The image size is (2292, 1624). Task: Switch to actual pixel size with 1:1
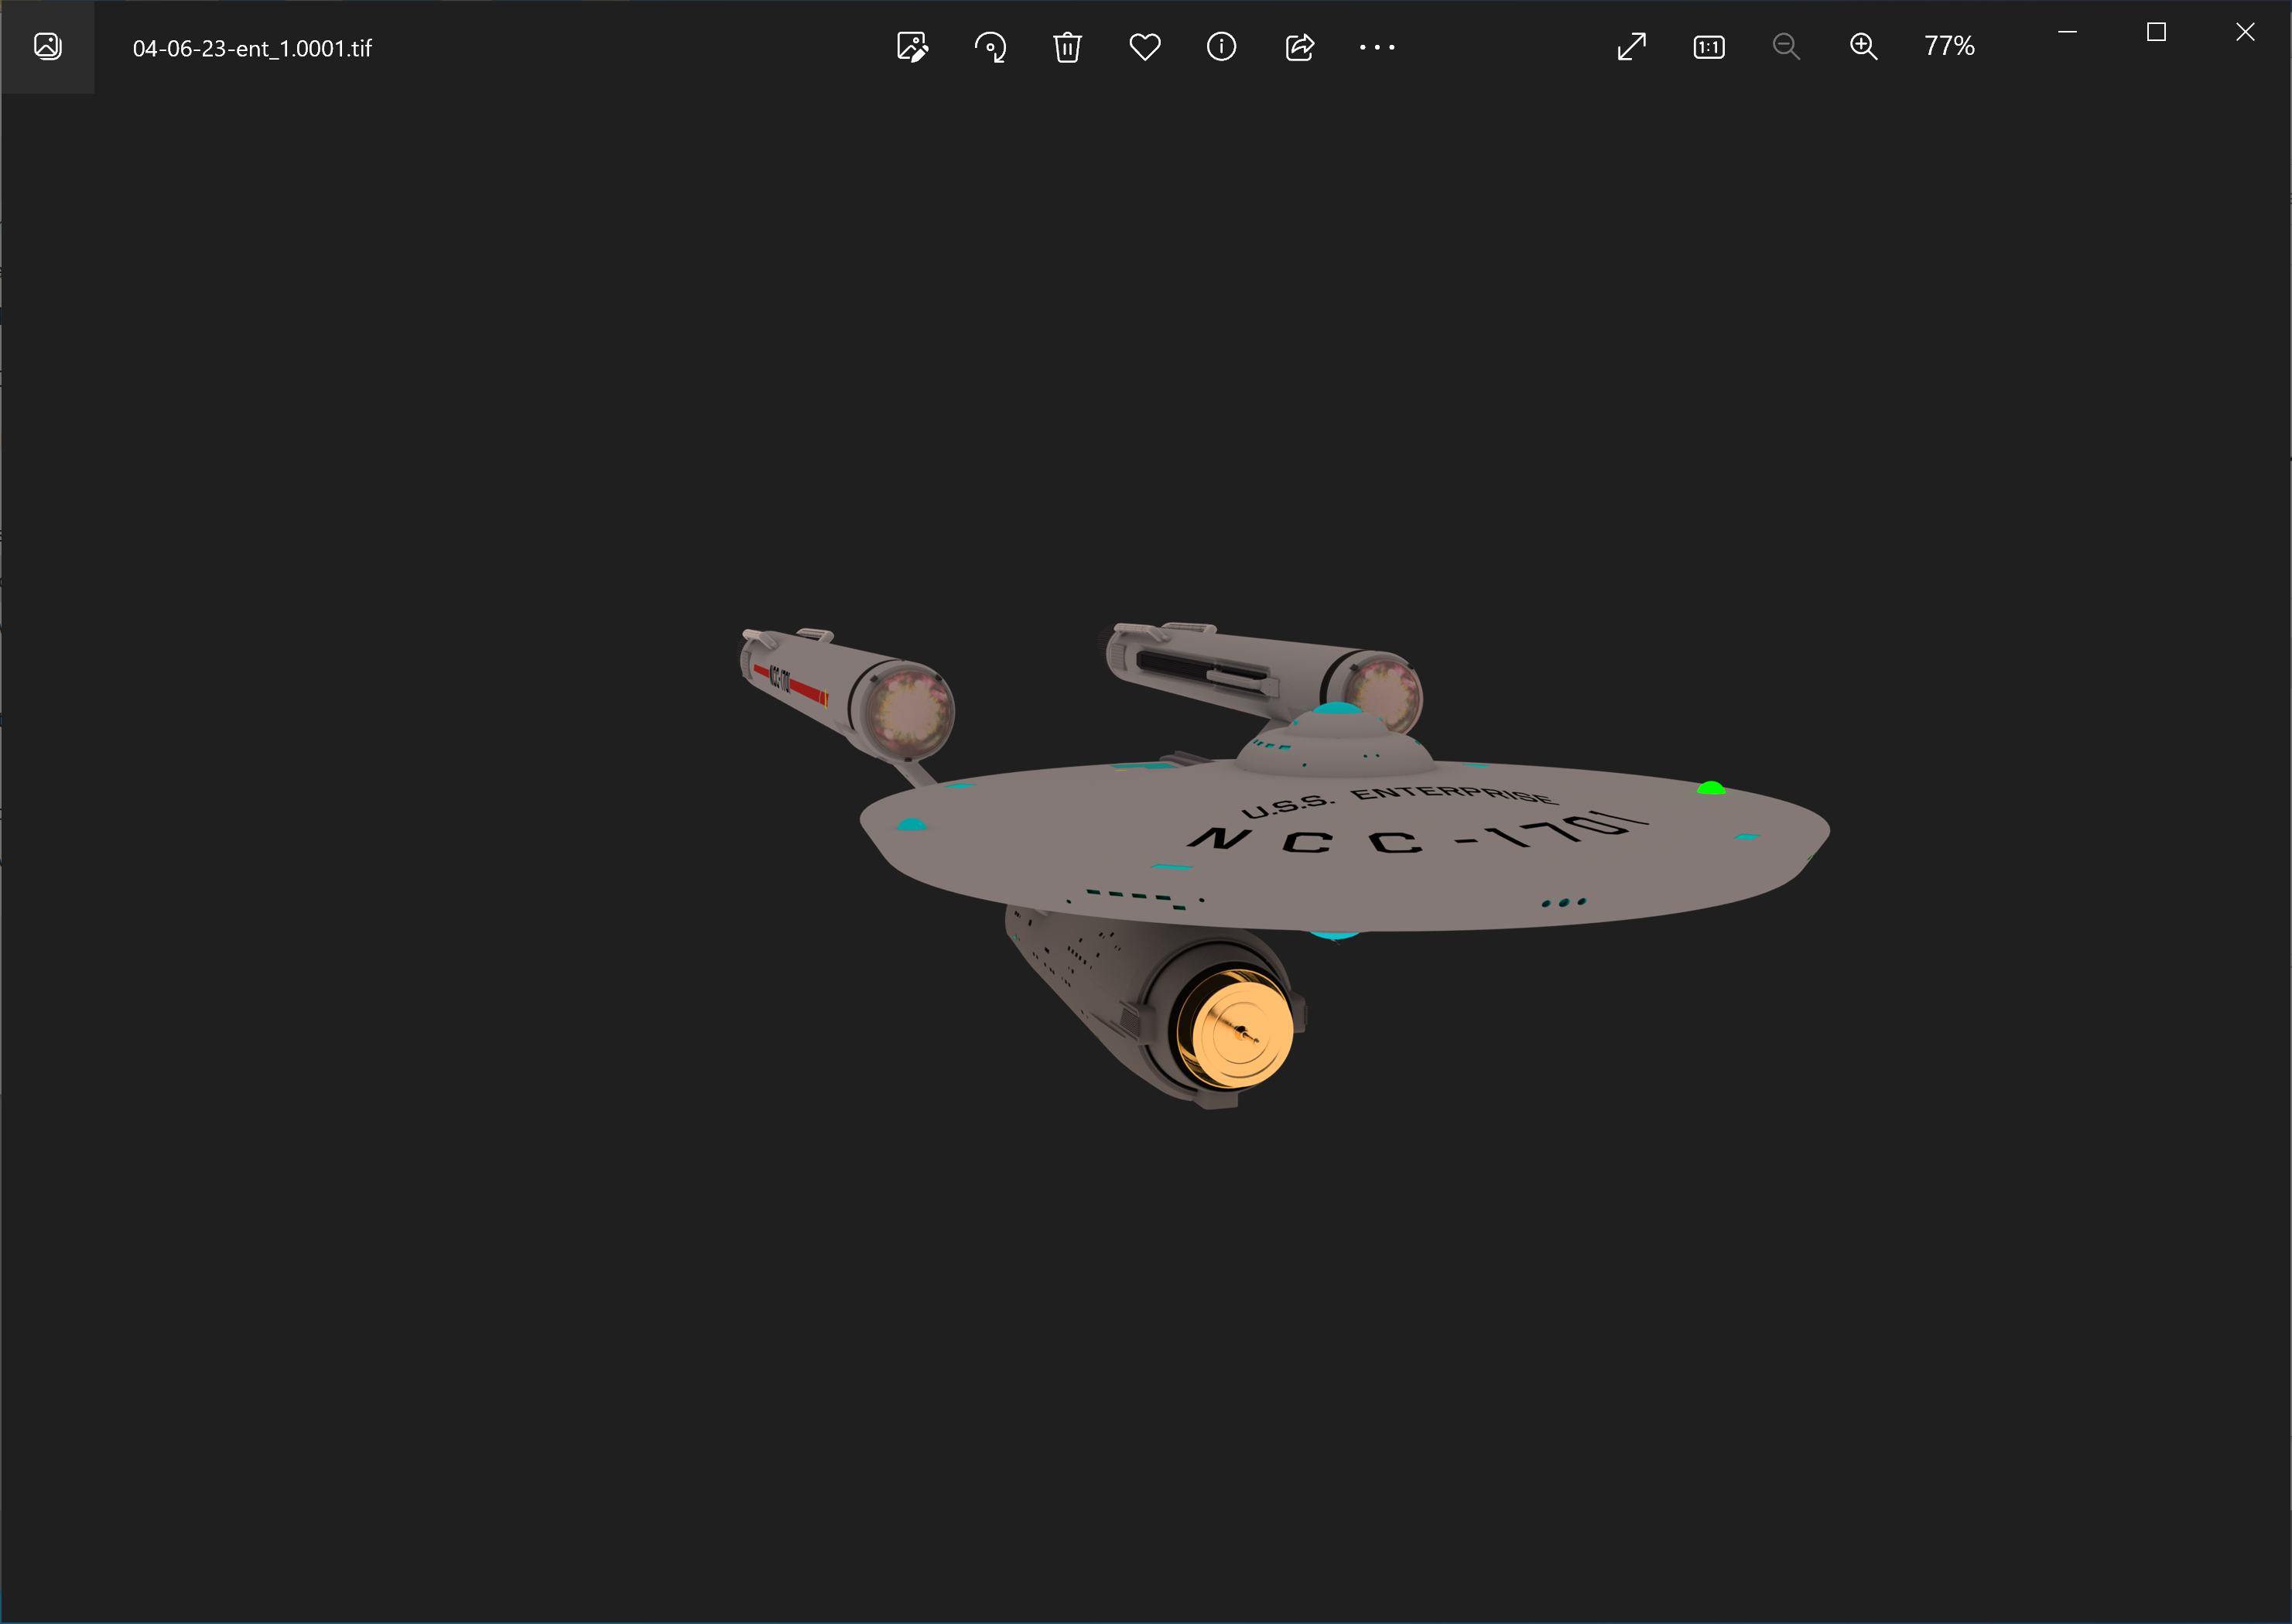click(1708, 47)
